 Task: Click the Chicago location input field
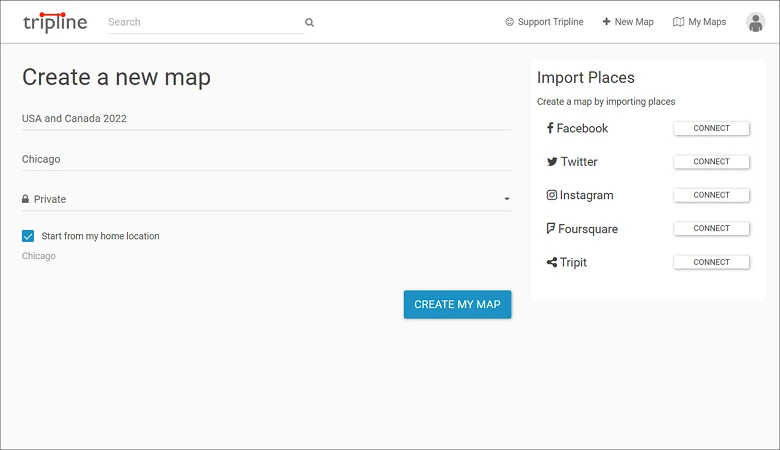pyautogui.click(x=266, y=159)
